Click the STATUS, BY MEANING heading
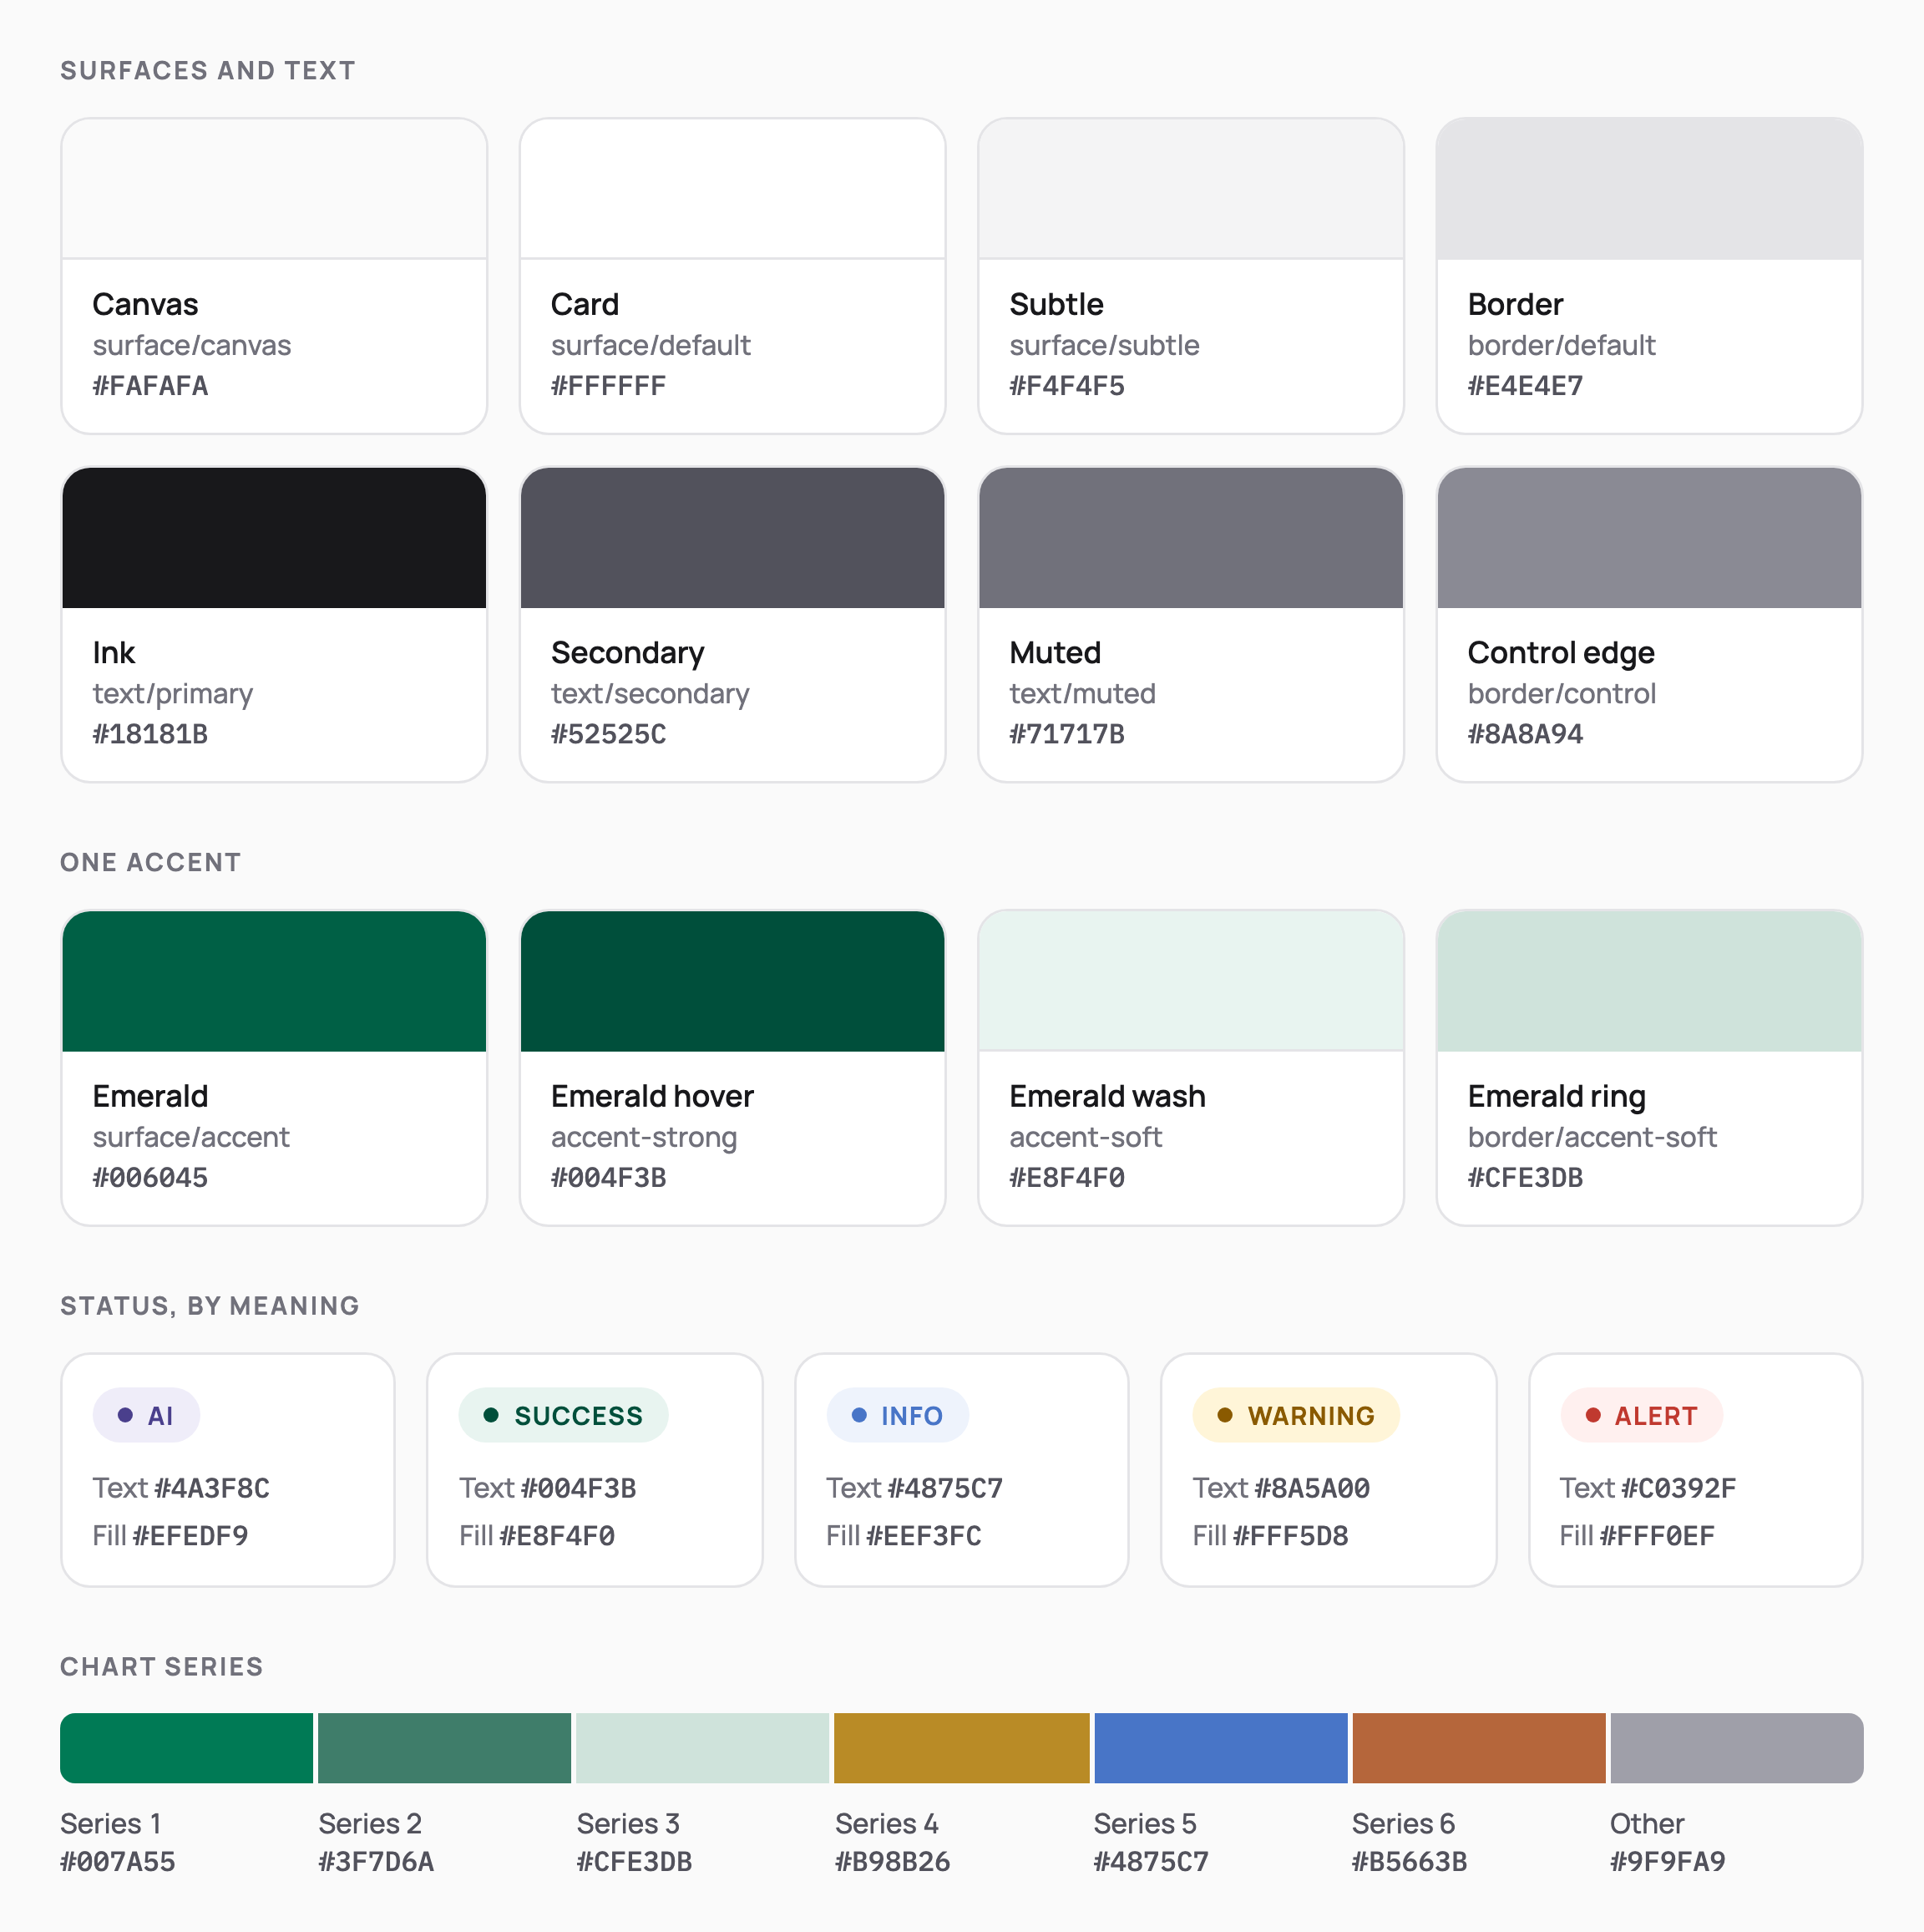Viewport: 1924px width, 1932px height. [x=210, y=1306]
